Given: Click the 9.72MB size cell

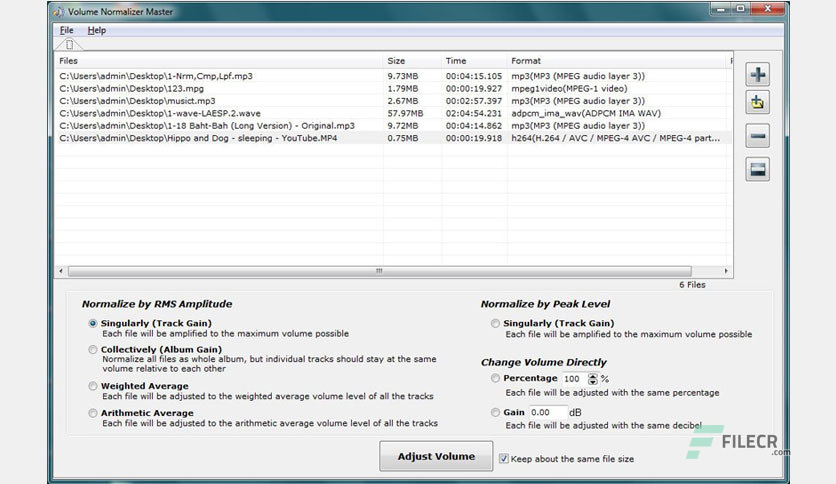Looking at the screenshot, I should [403, 126].
